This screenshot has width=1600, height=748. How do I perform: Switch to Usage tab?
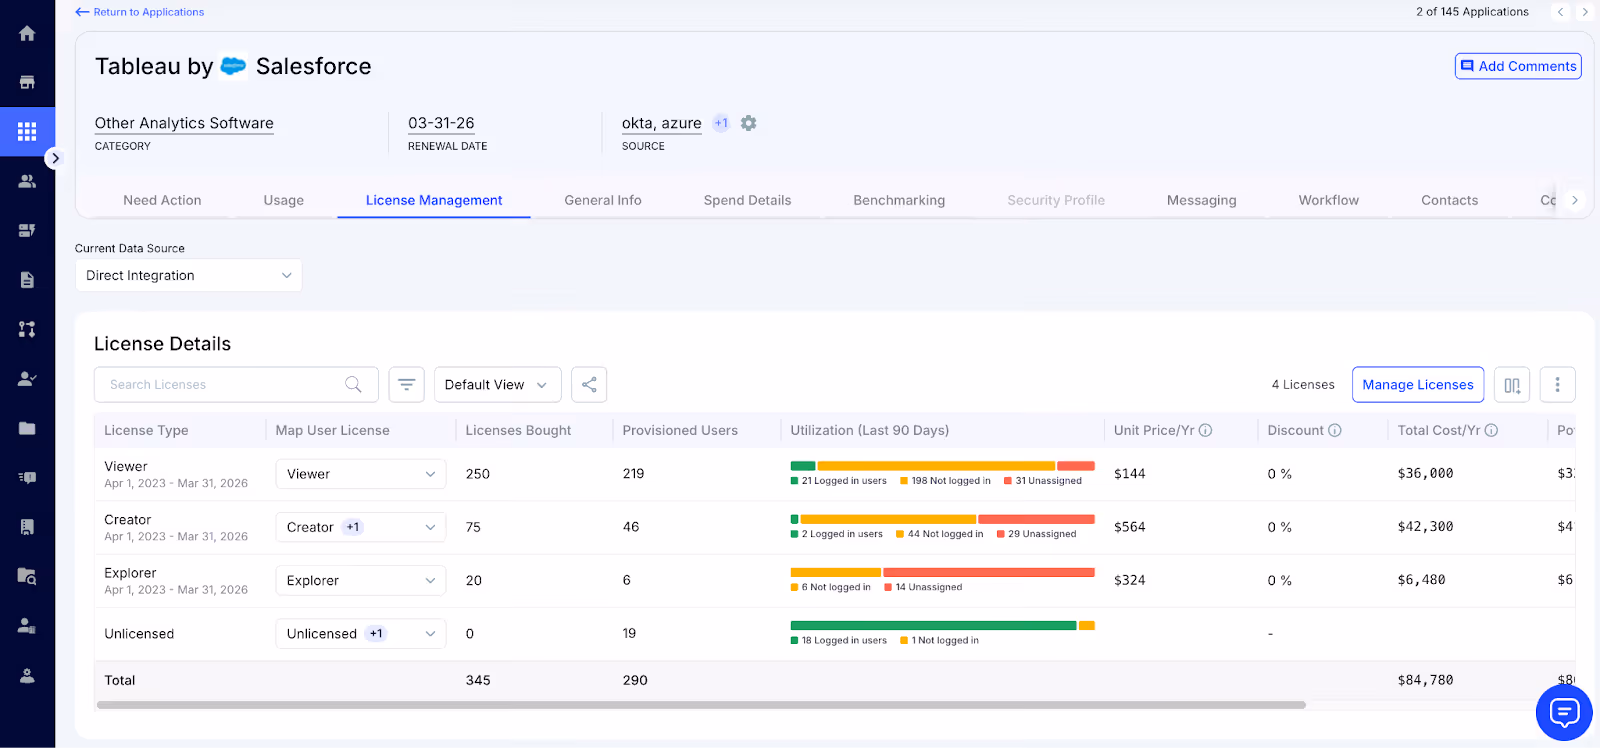(x=284, y=200)
